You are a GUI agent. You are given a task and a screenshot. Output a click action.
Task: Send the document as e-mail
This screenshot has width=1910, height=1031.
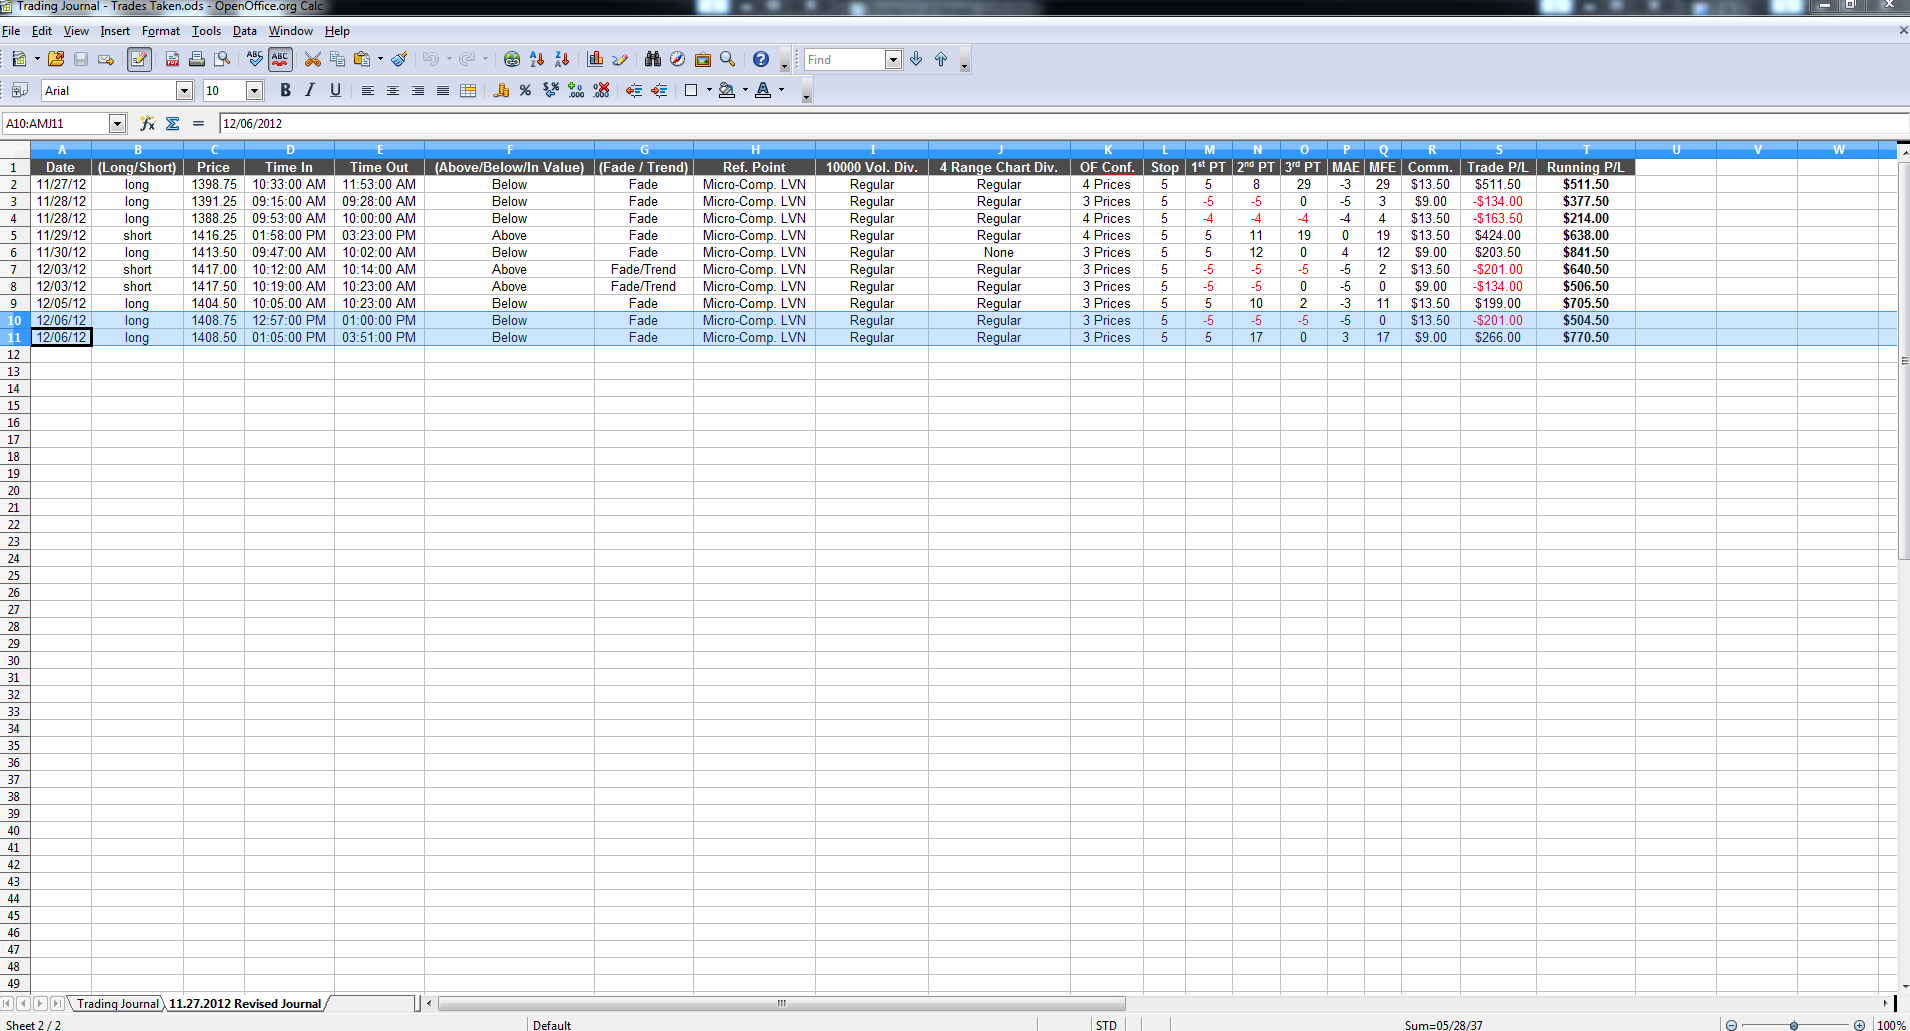point(106,60)
